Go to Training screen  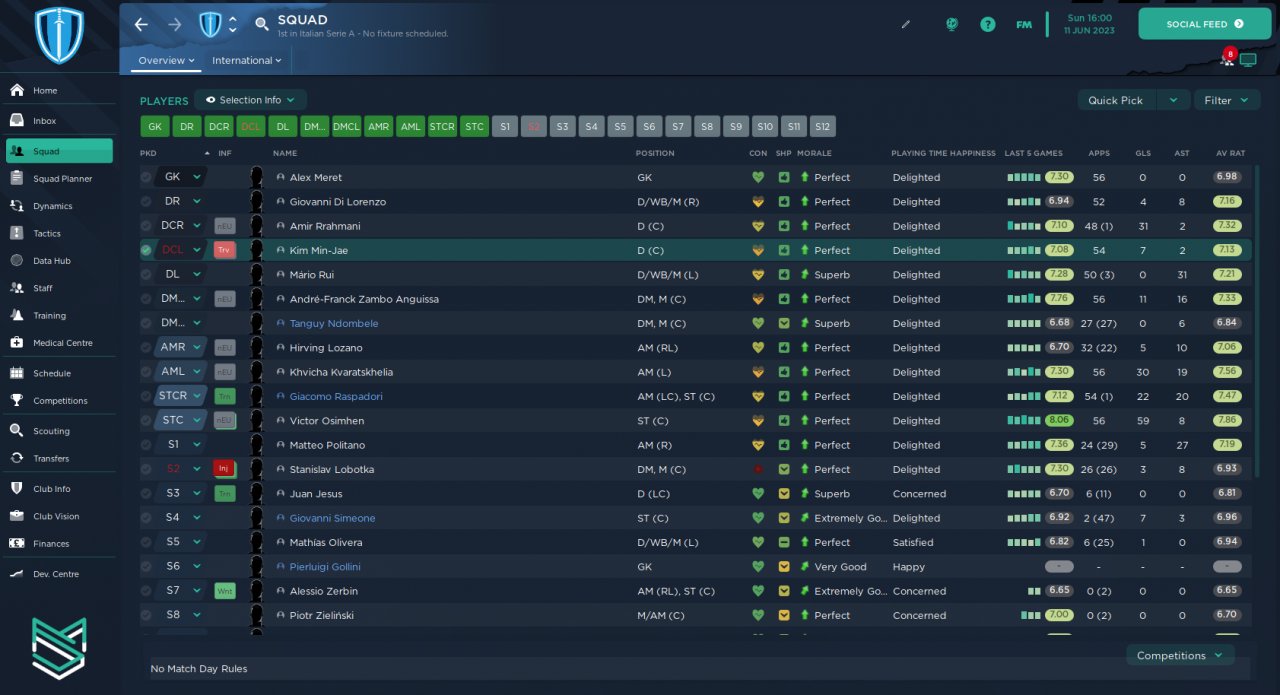(x=57, y=315)
